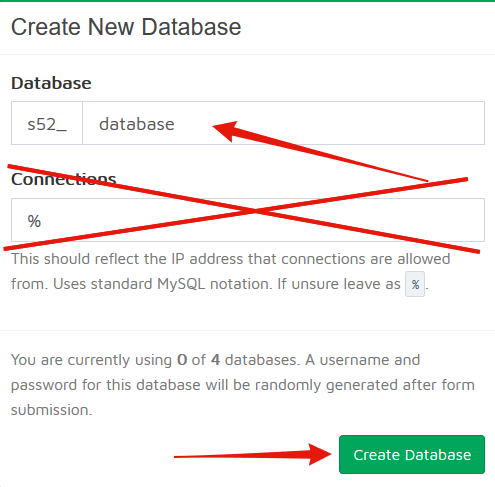495x487 pixels.
Task: Focus the Connections input containing %
Action: point(248,220)
